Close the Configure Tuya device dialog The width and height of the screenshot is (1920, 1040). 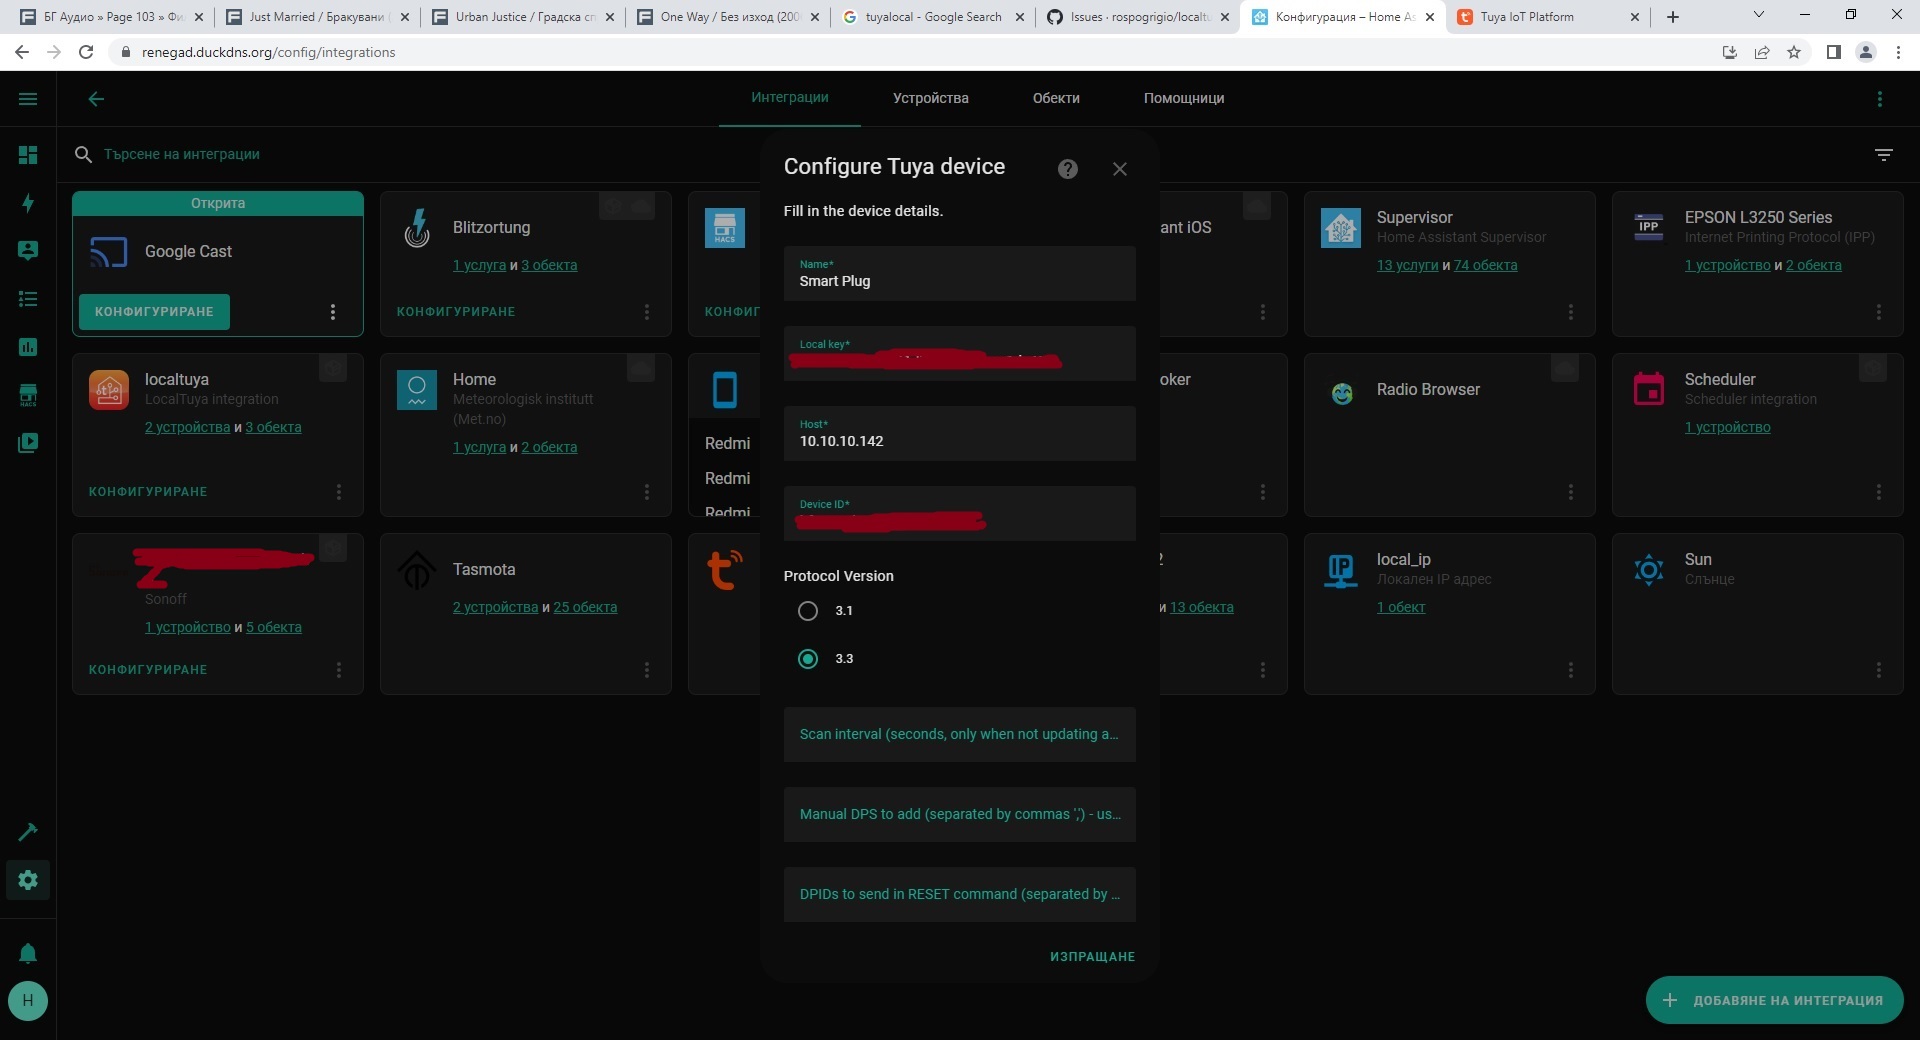click(1120, 169)
